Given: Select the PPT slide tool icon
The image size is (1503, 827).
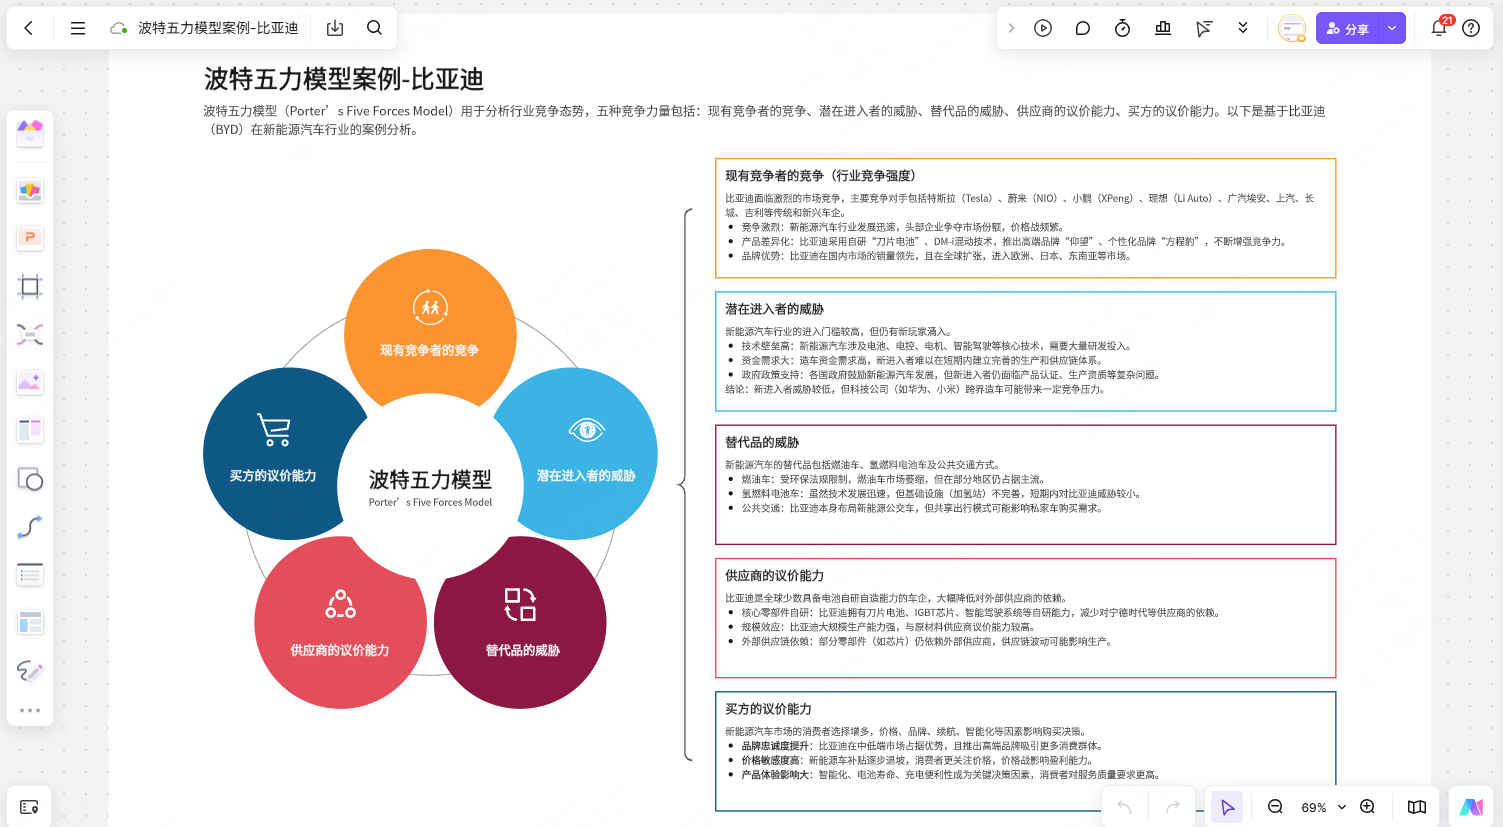Looking at the screenshot, I should pyautogui.click(x=30, y=238).
